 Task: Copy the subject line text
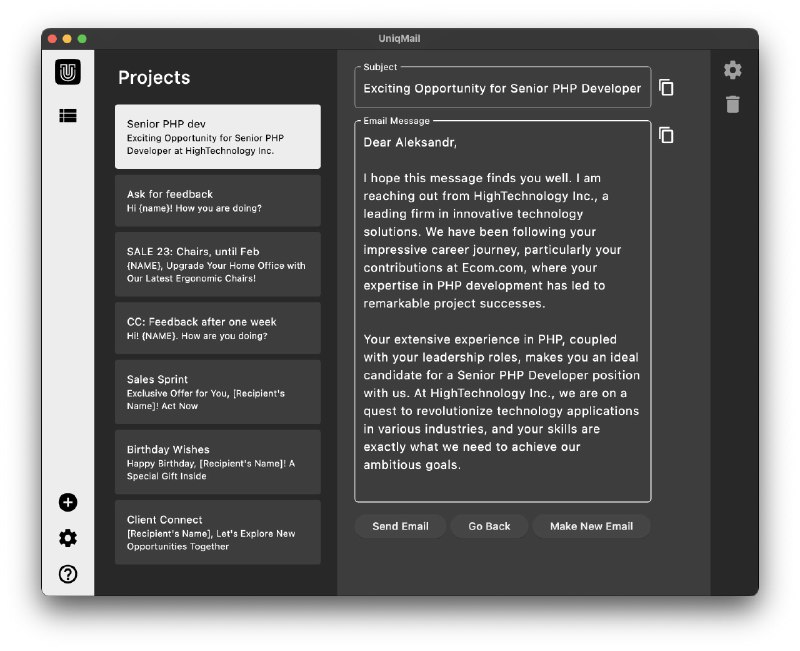tap(666, 88)
